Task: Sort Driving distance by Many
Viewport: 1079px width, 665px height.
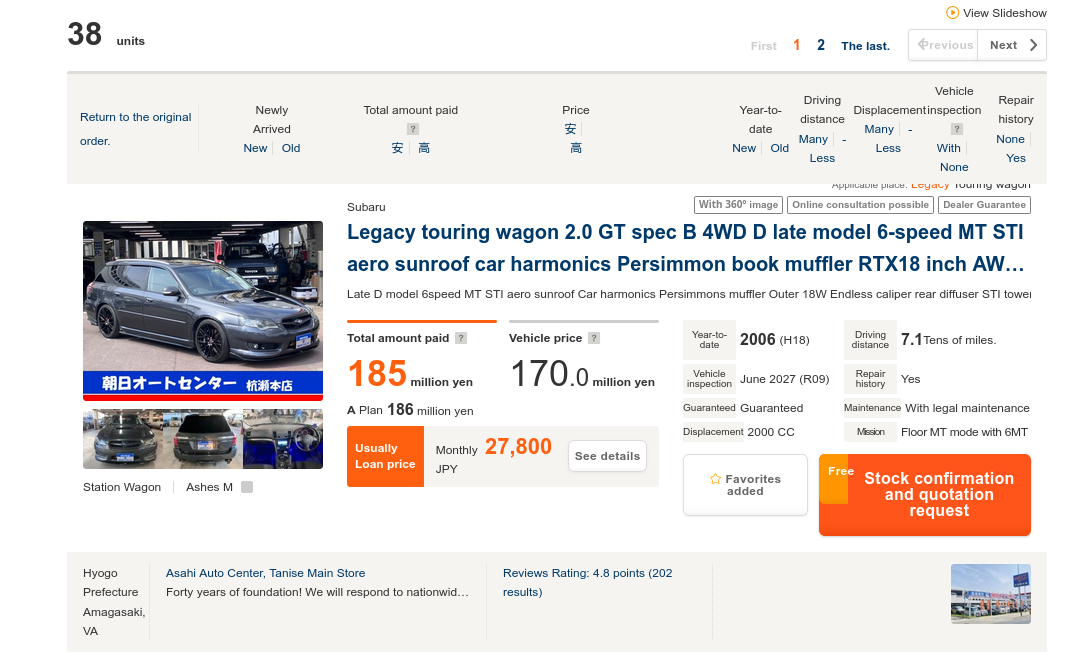Action: pos(813,139)
